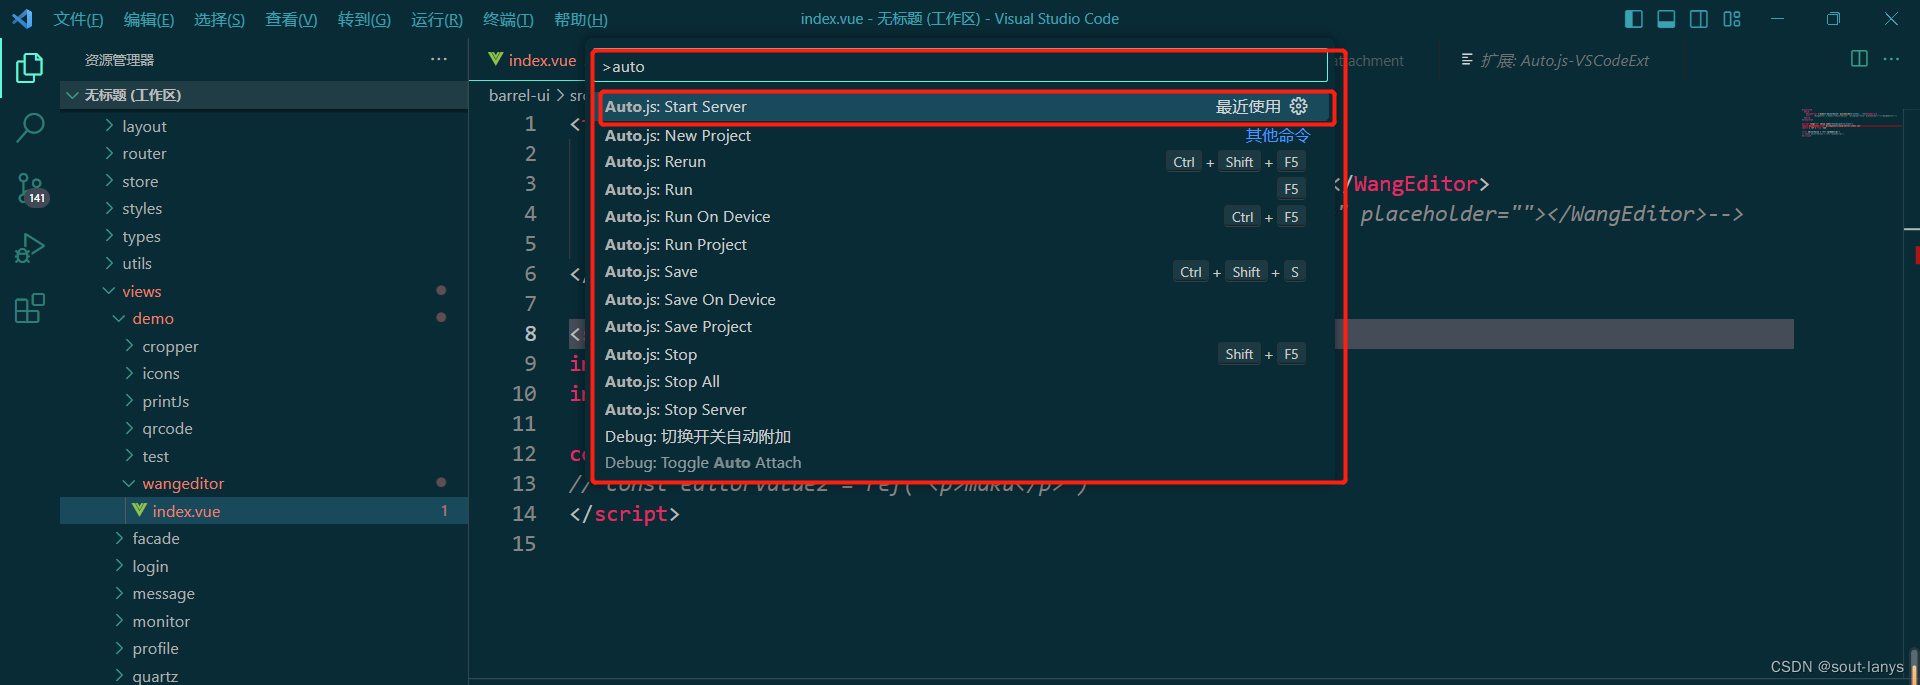
Task: Switch to index.vue editor tab
Action: coord(531,60)
